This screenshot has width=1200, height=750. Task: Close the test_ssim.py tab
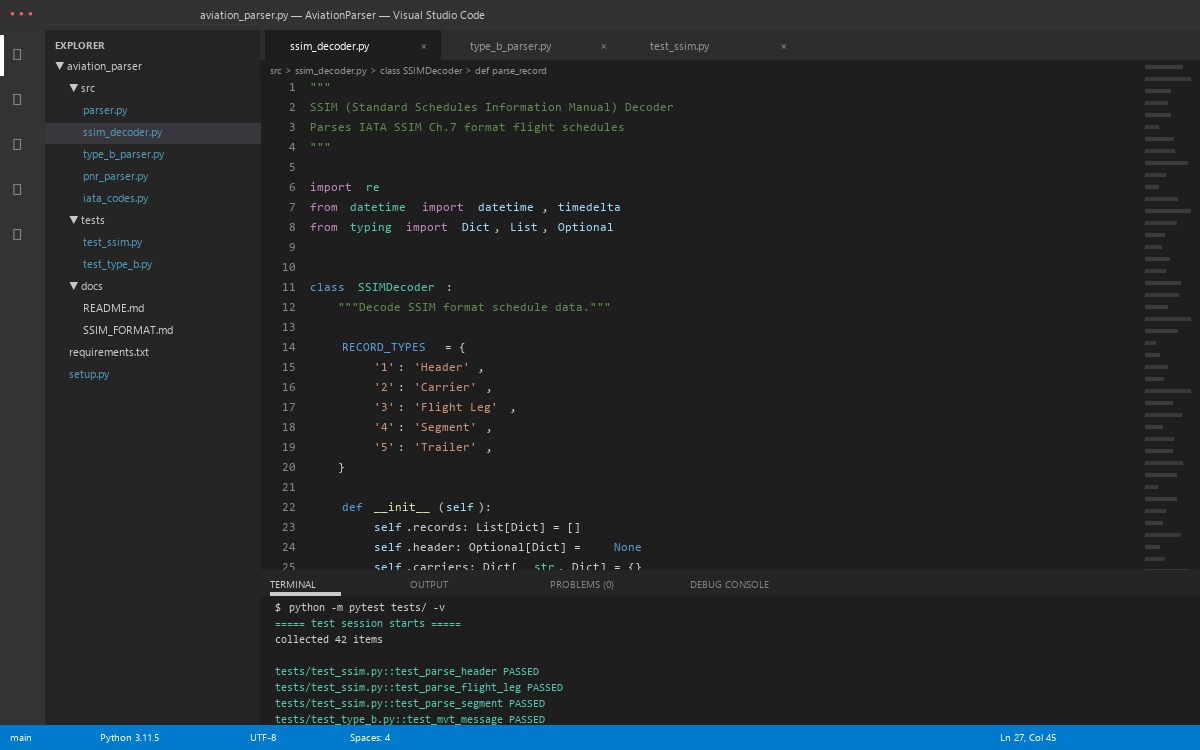point(783,46)
